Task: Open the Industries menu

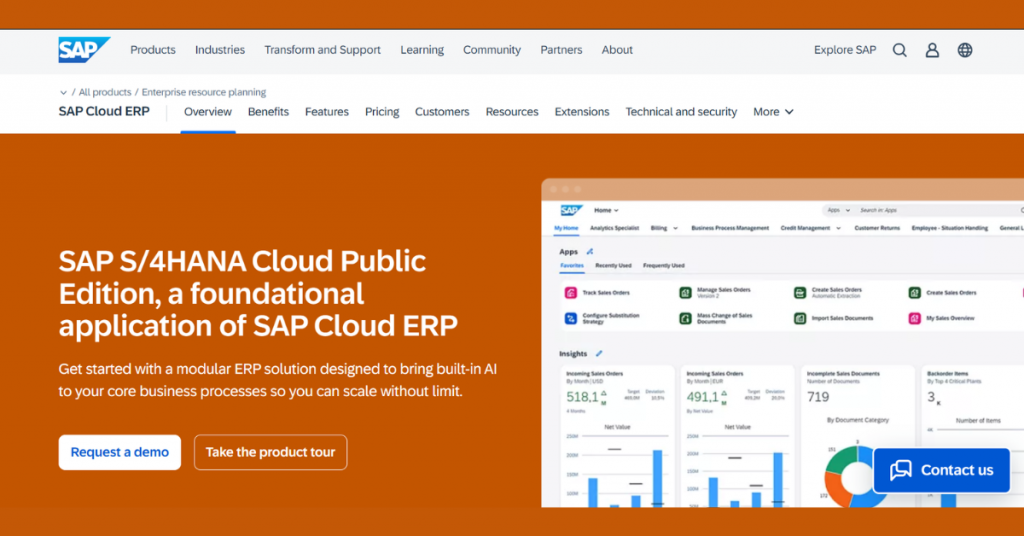Action: 219,50
